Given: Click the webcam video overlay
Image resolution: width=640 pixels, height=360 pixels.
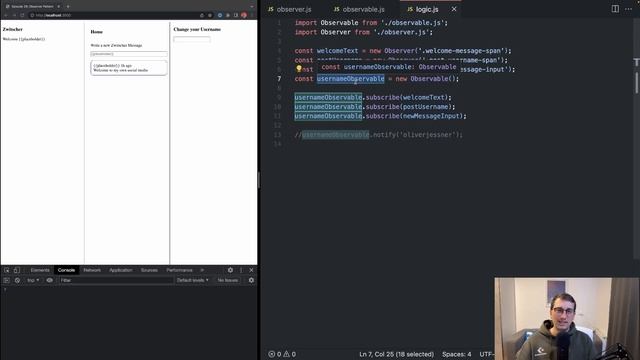Looking at the screenshot, I should click(x=567, y=319).
